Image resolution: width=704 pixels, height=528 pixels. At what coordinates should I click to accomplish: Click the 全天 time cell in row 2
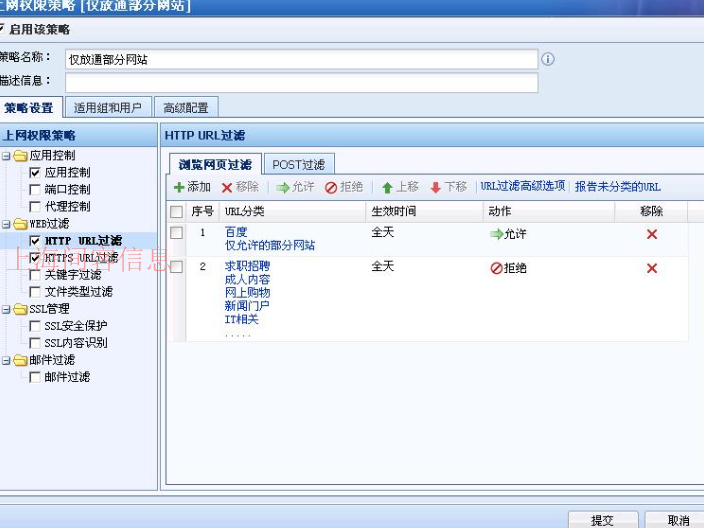383,266
